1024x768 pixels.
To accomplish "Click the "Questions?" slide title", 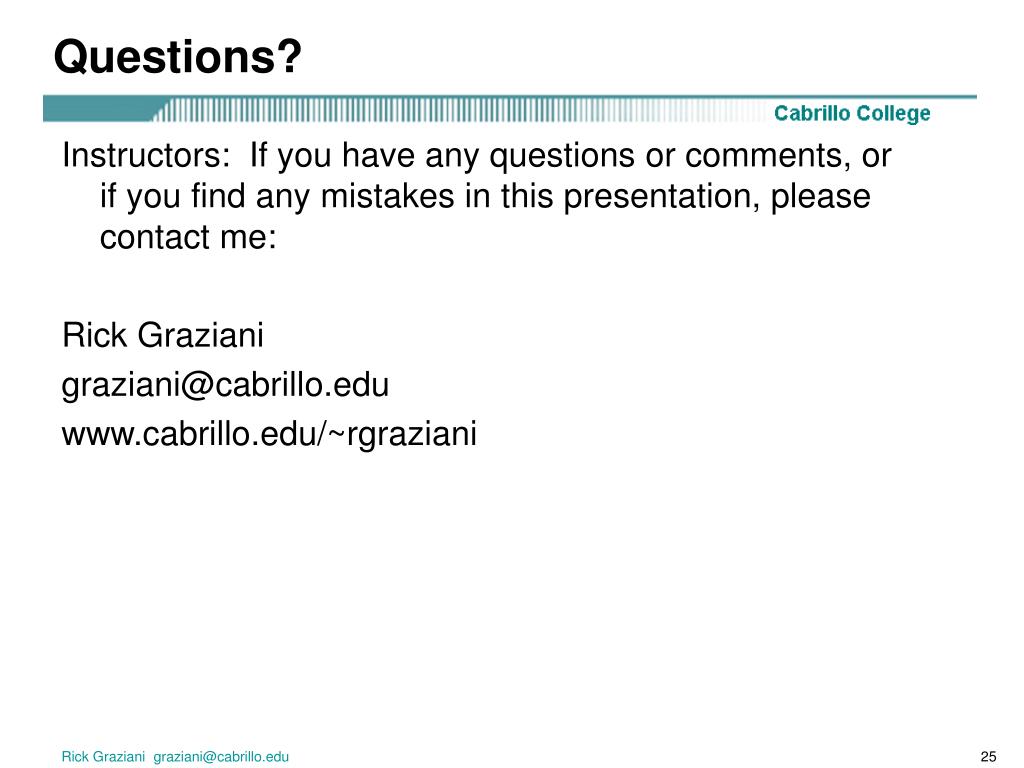I will (x=178, y=57).
